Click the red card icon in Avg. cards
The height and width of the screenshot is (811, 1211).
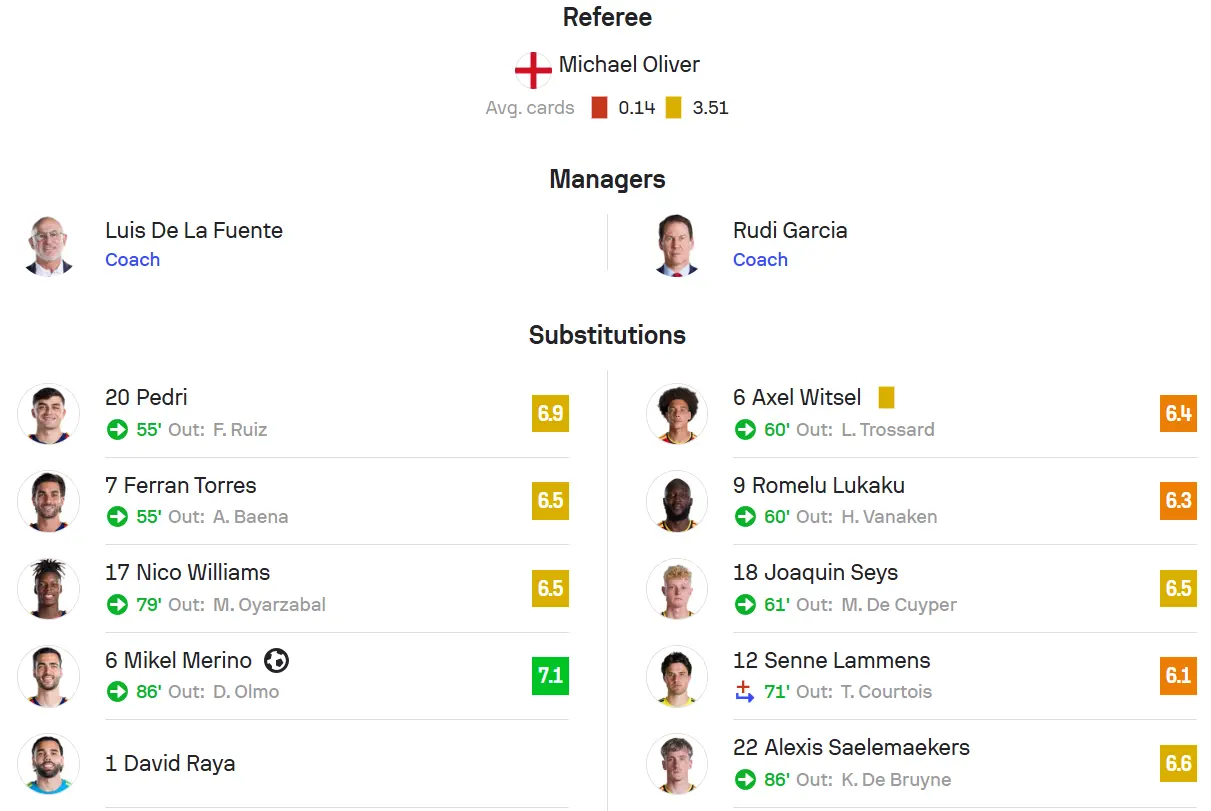coord(599,108)
